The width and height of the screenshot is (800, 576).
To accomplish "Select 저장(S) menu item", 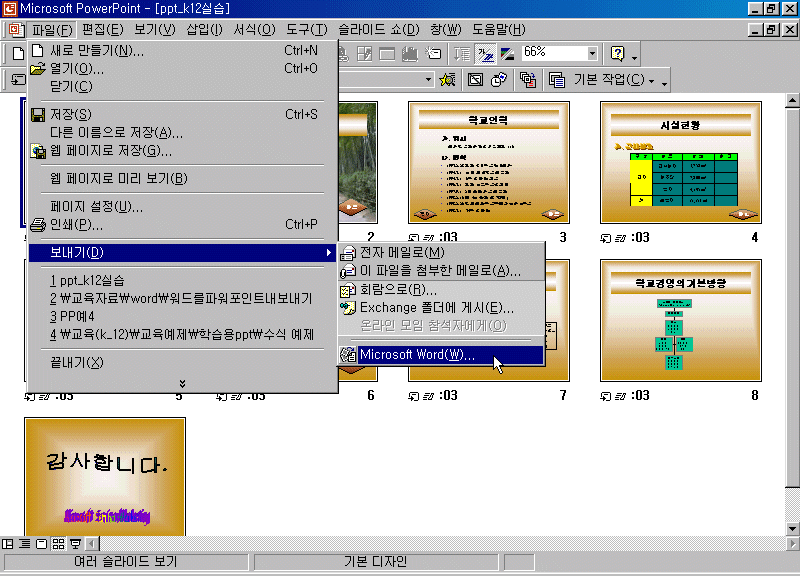I will click(183, 115).
